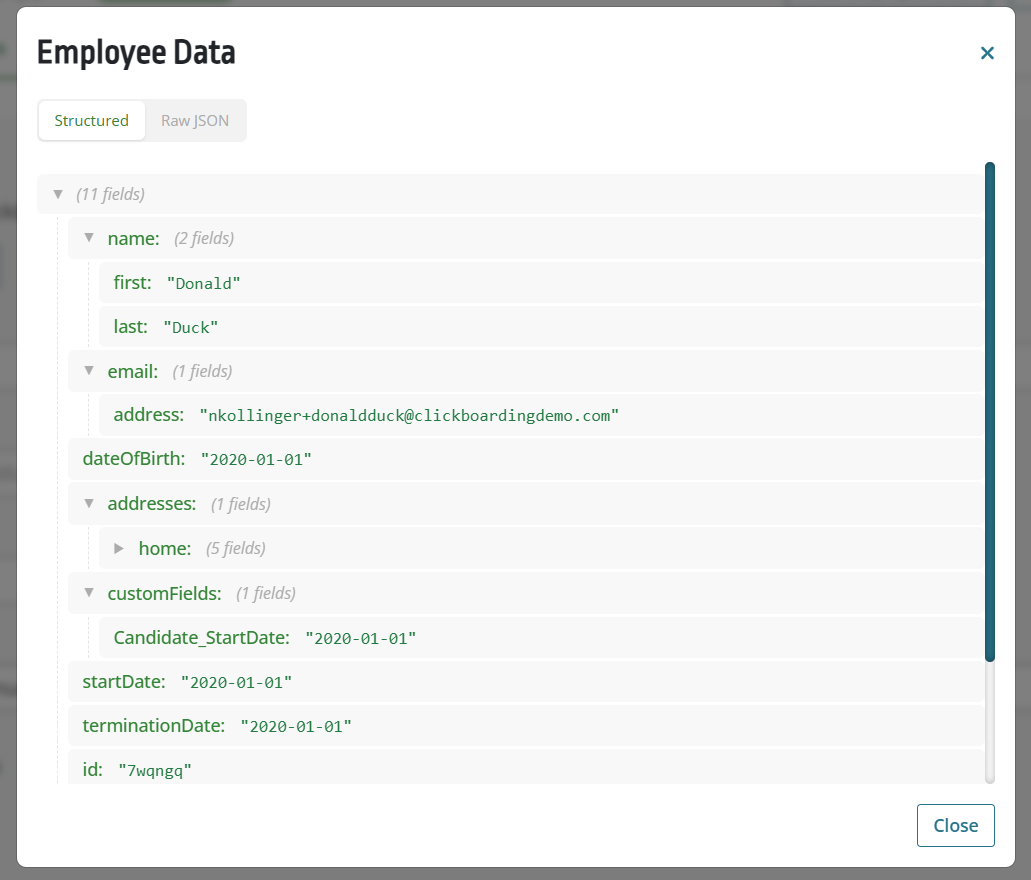Click the addresses label text
The height and width of the screenshot is (880, 1031).
pos(152,504)
